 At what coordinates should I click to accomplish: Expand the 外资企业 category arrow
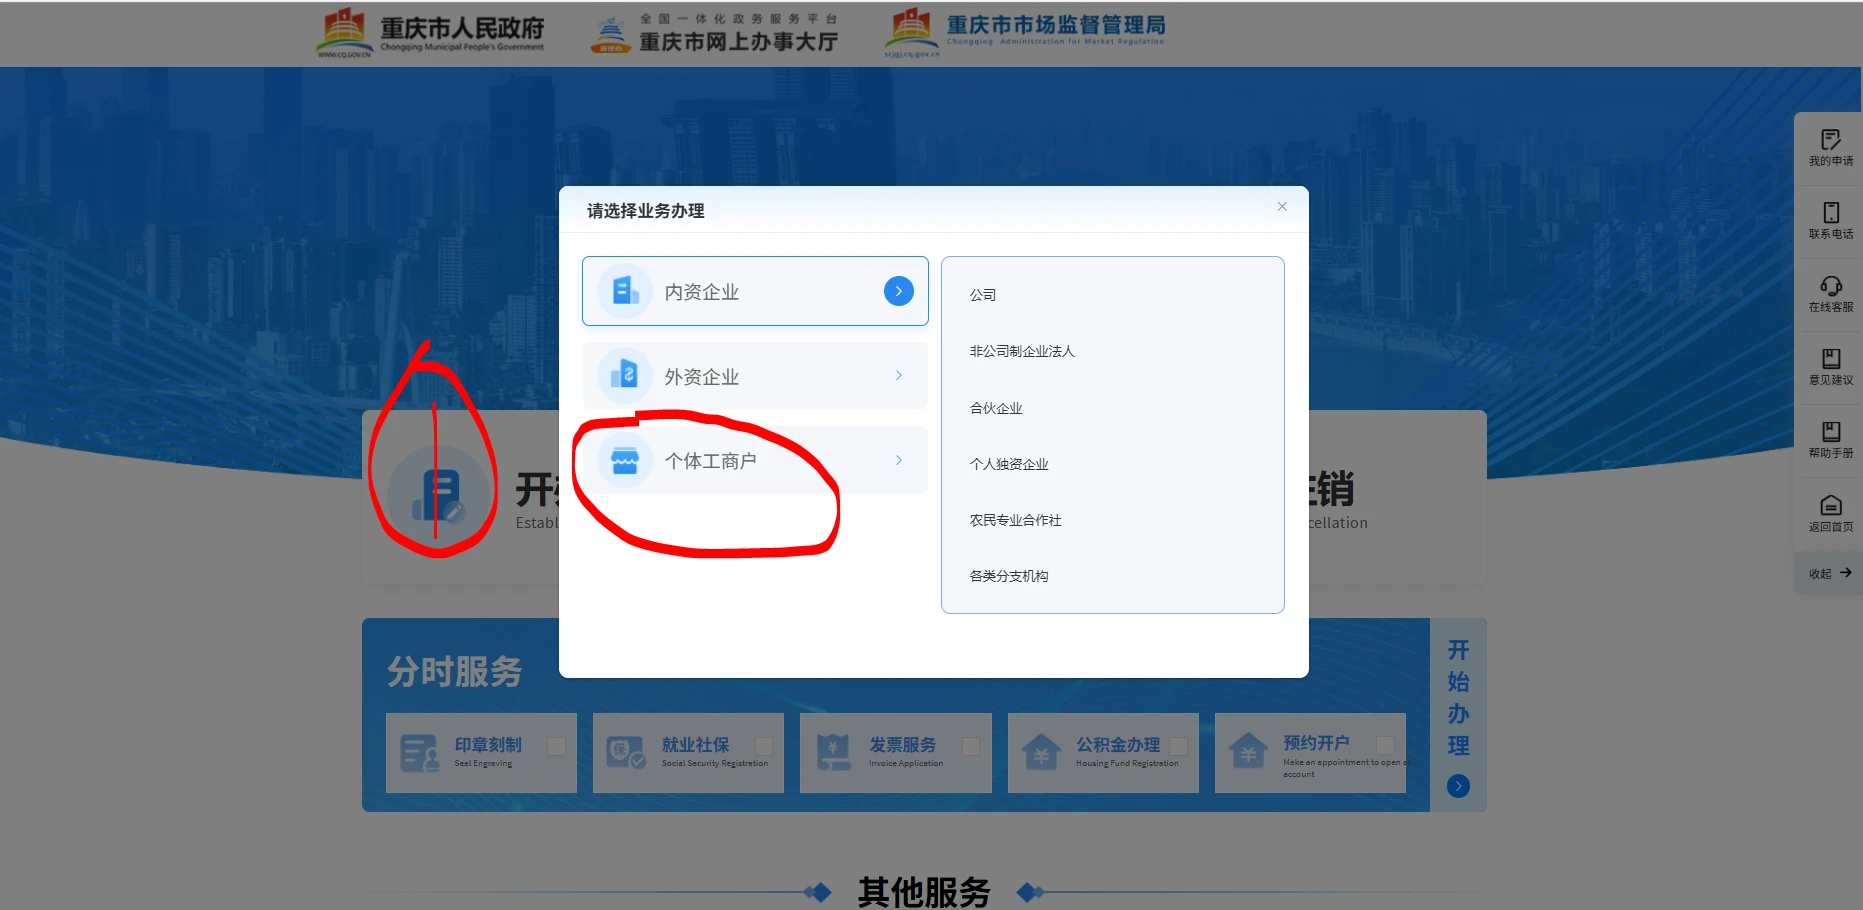[x=898, y=376]
